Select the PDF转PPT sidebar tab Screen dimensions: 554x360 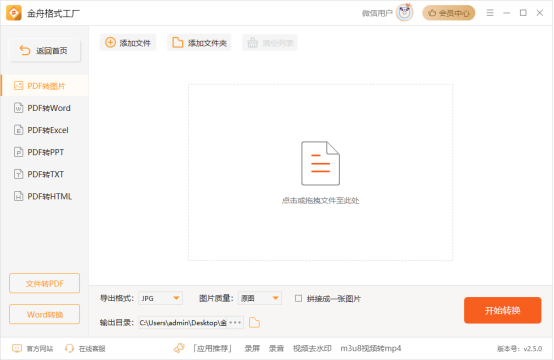tap(45, 152)
